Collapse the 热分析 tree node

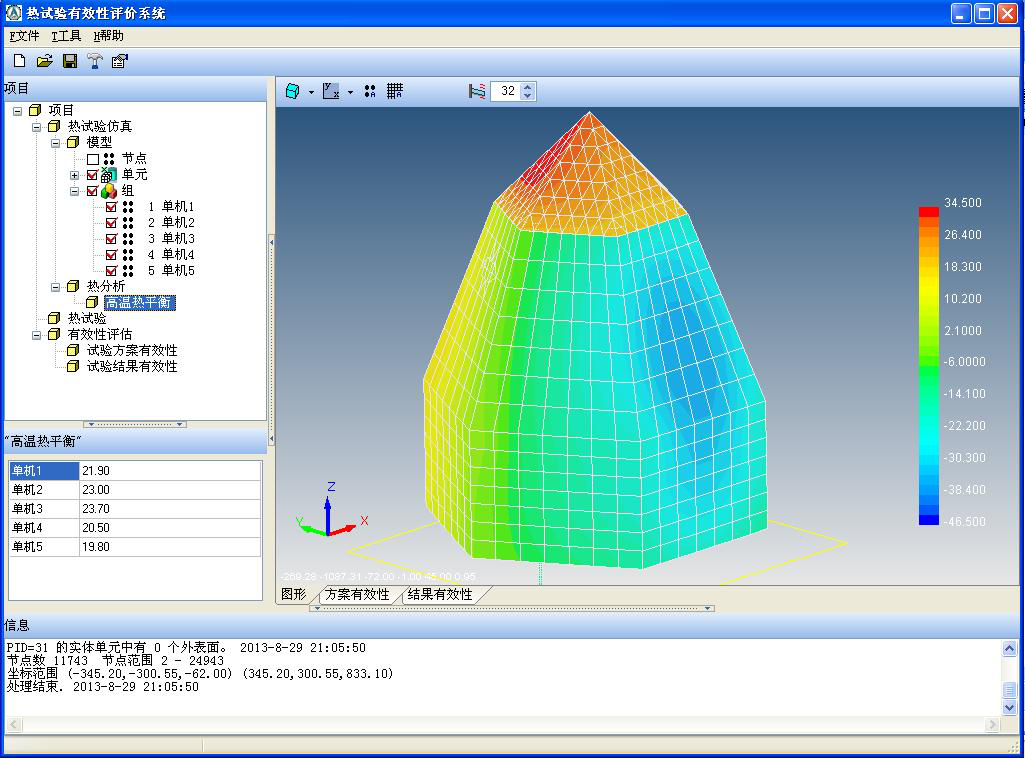pyautogui.click(x=56, y=287)
